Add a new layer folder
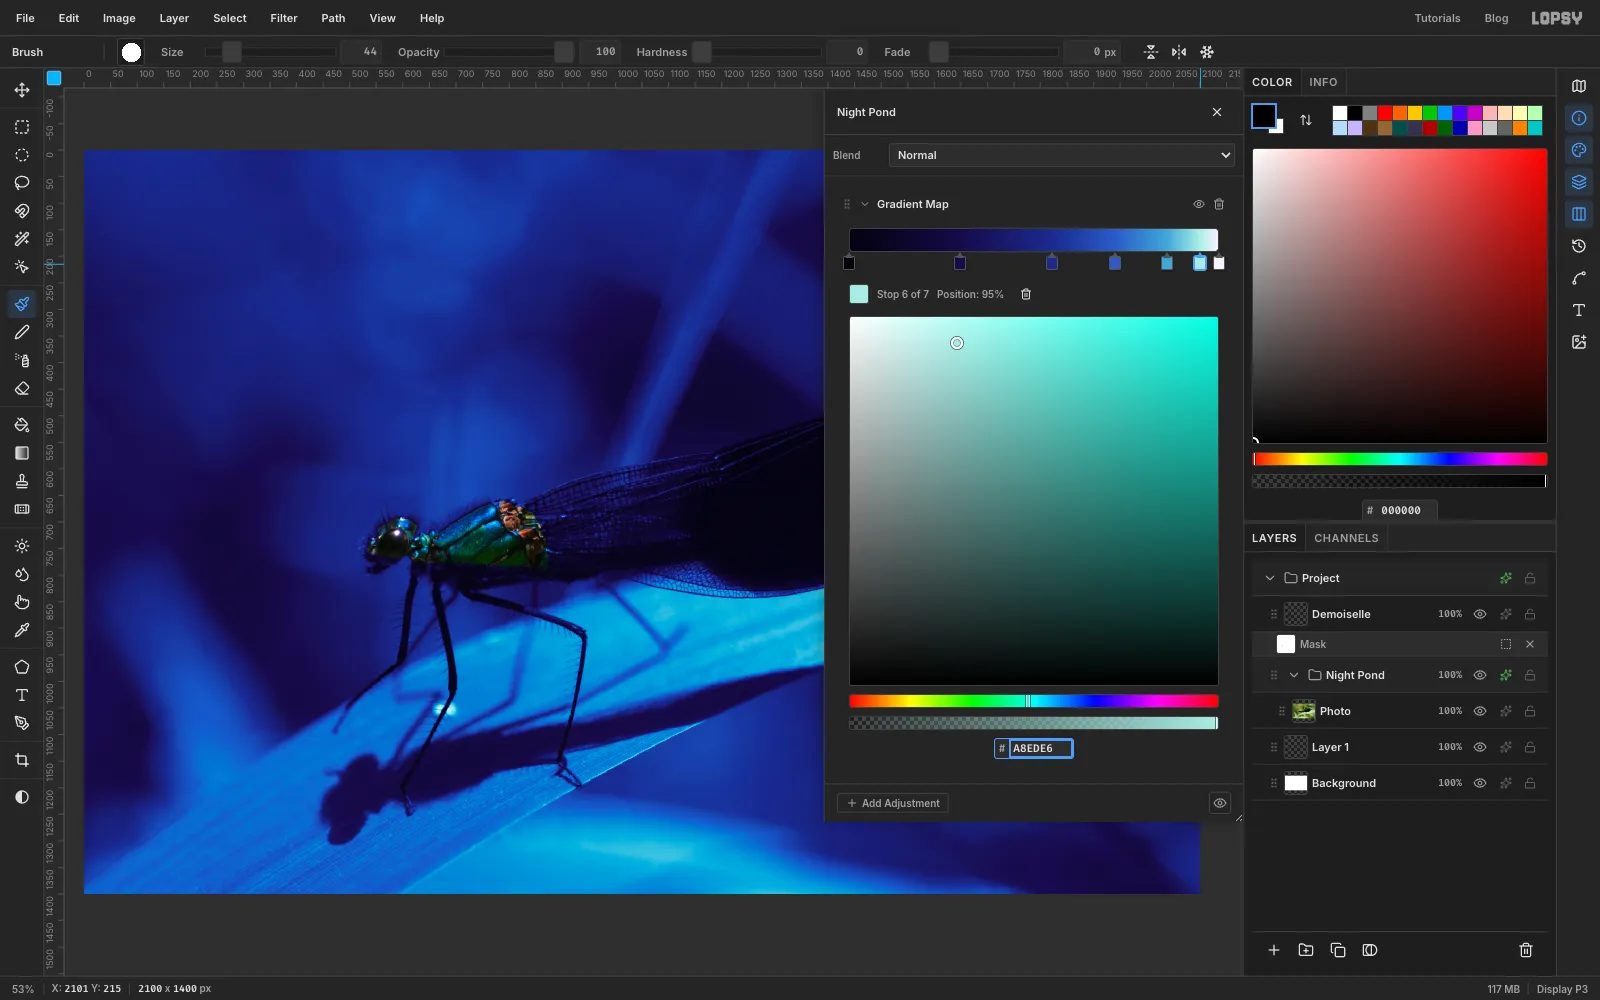This screenshot has height=1000, width=1600. point(1306,950)
